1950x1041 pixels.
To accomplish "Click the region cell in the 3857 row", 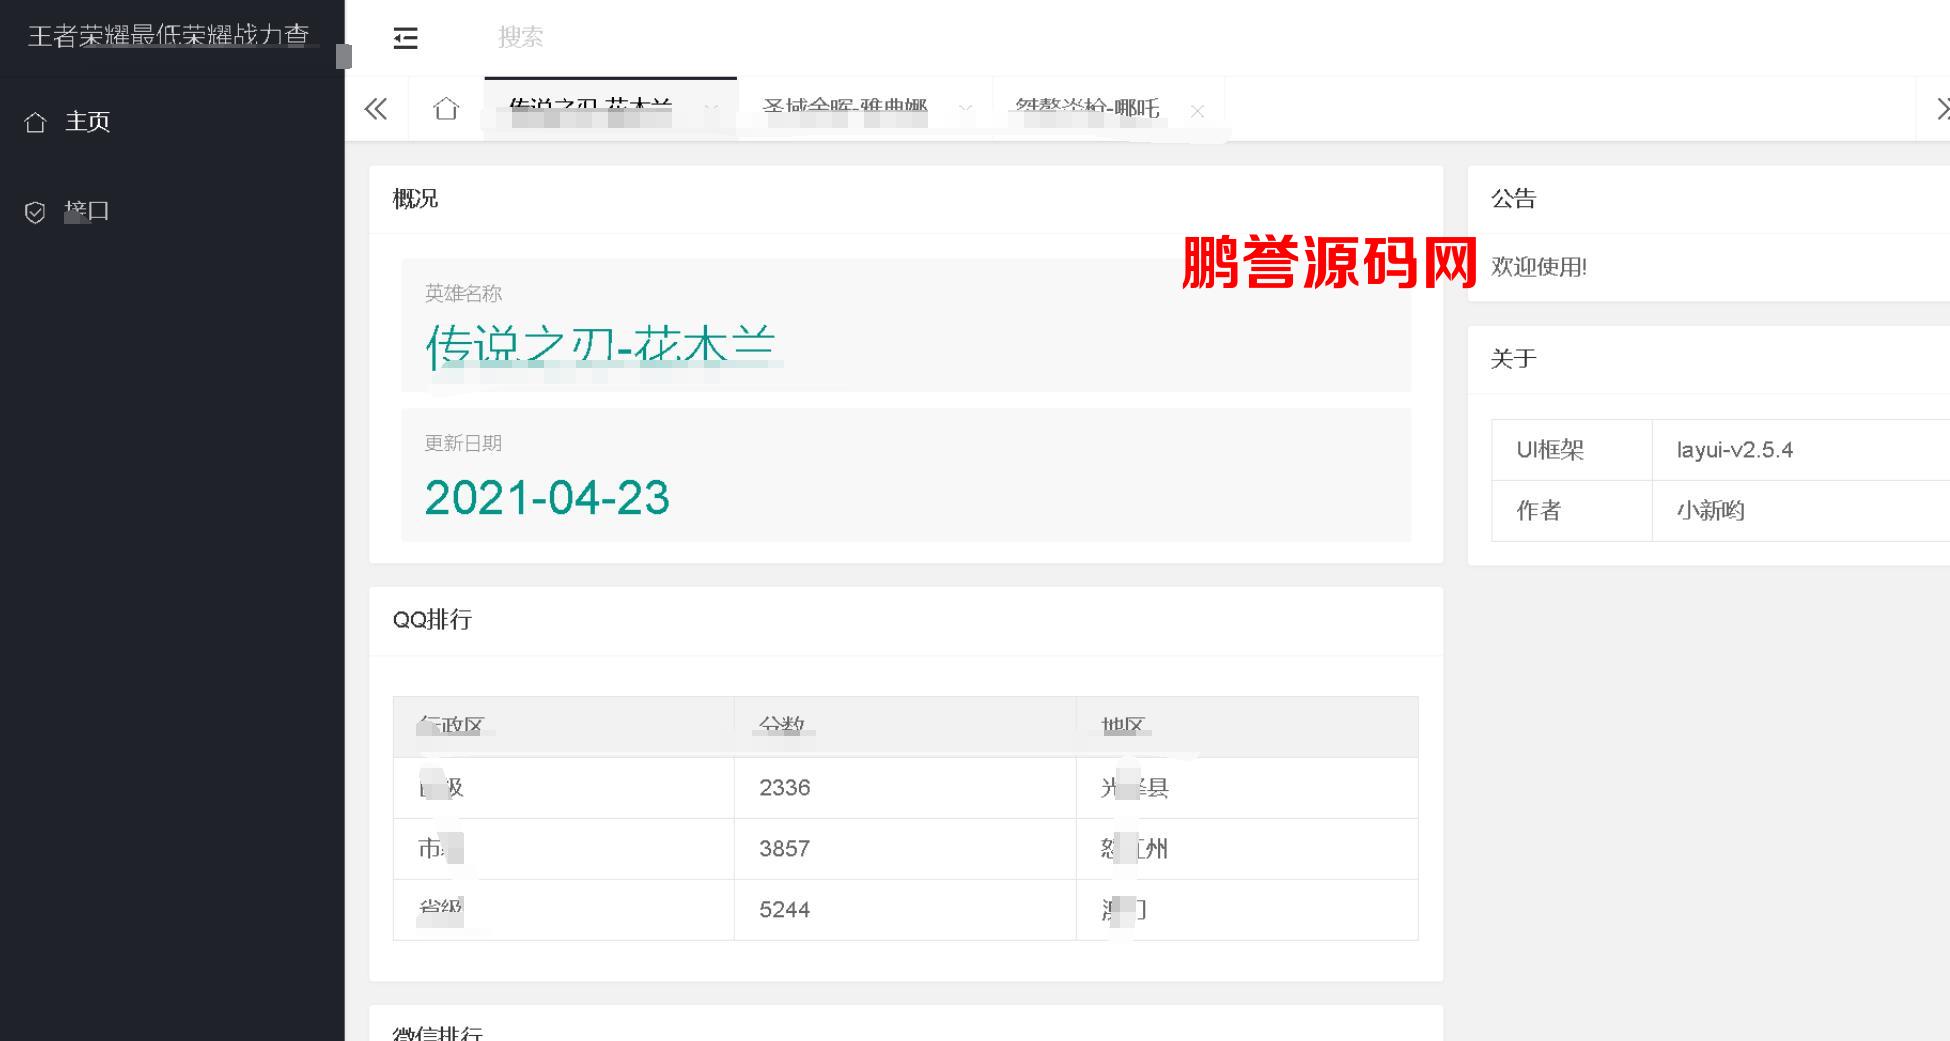I will [1247, 849].
